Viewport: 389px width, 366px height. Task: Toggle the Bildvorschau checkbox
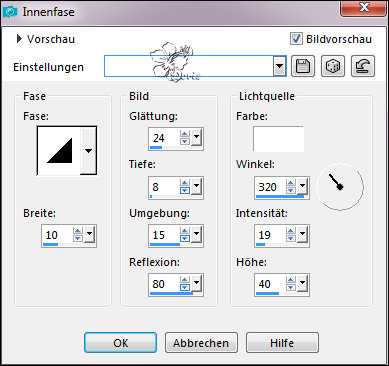click(296, 39)
